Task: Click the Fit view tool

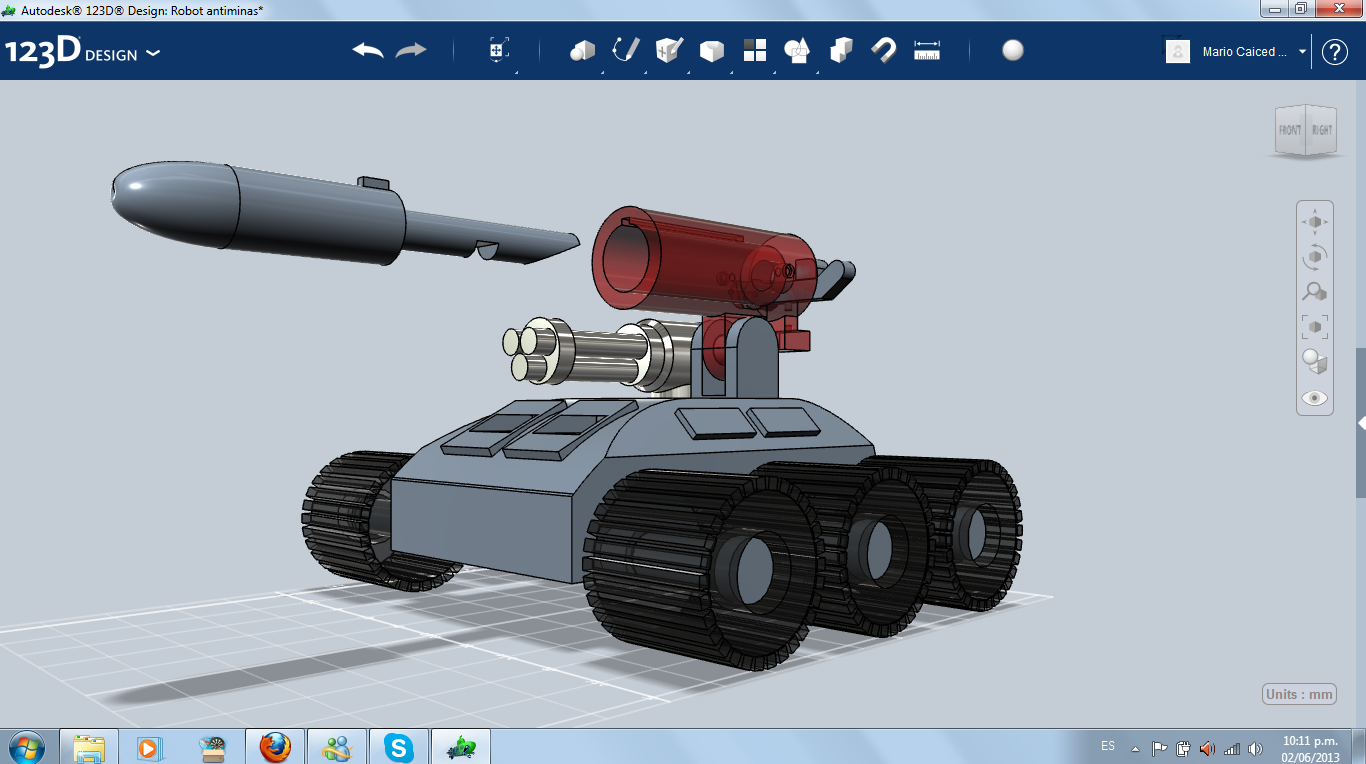Action: tap(1315, 327)
